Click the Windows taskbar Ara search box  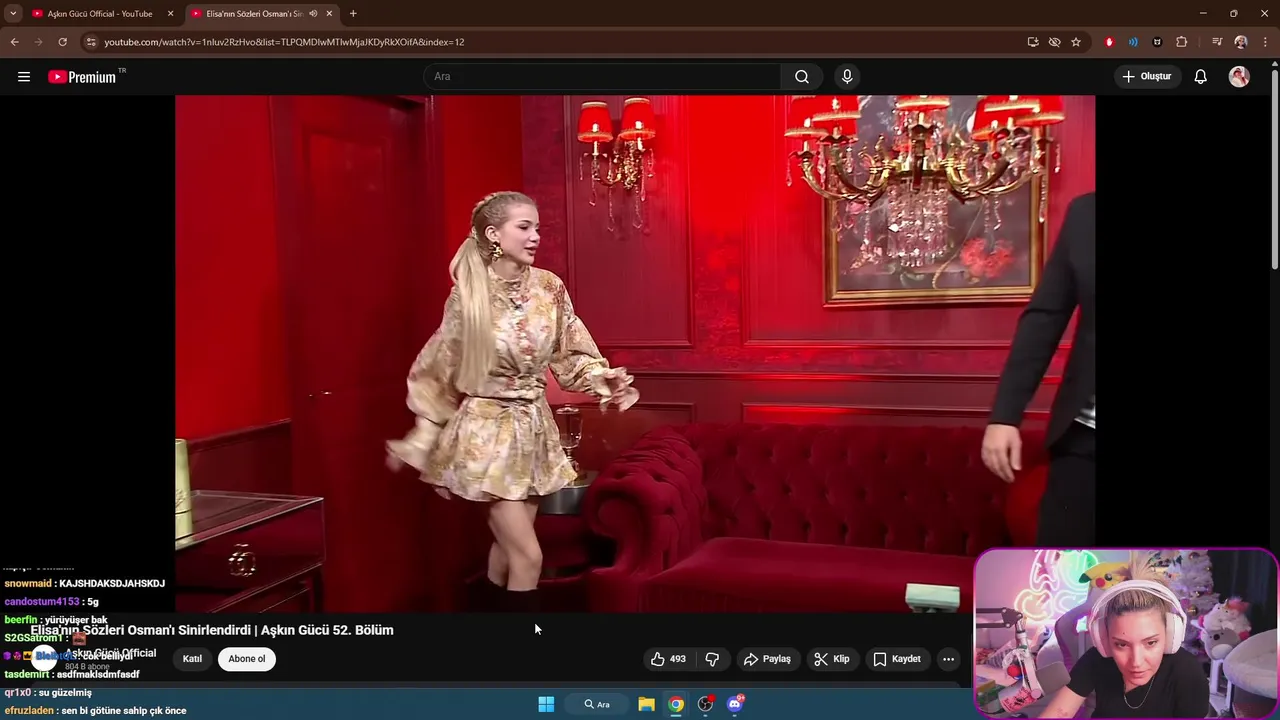pos(597,704)
